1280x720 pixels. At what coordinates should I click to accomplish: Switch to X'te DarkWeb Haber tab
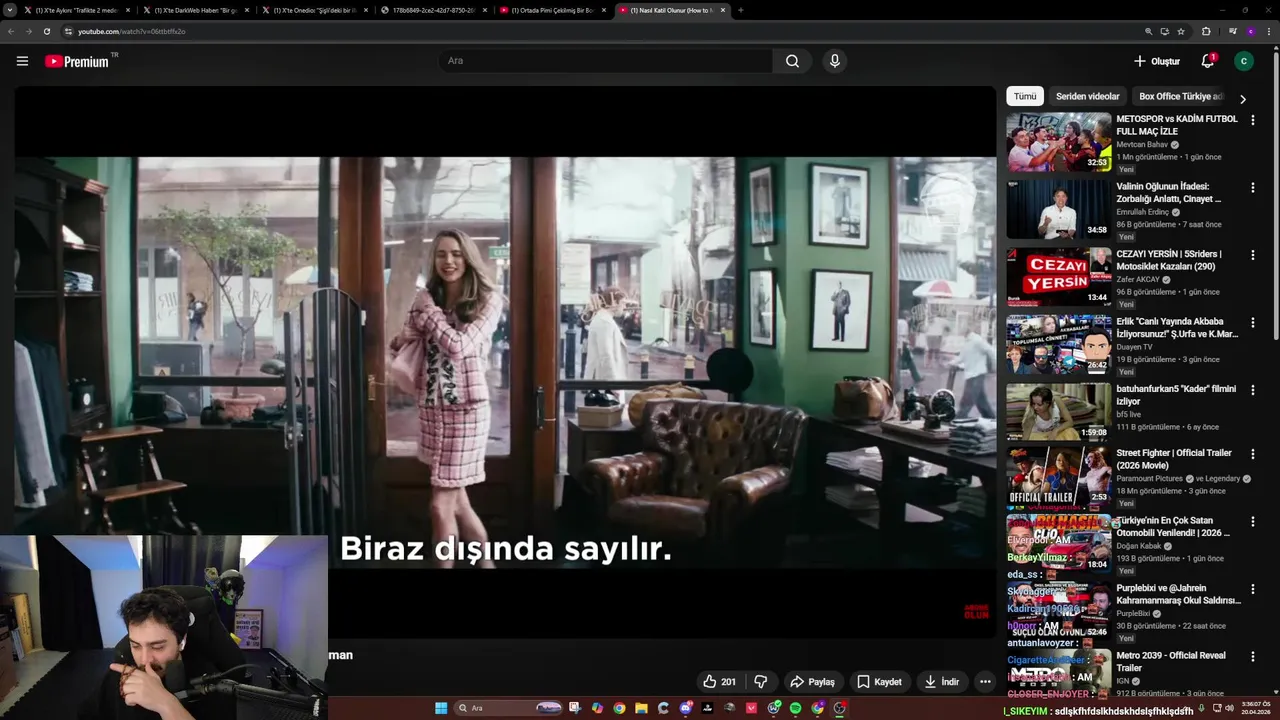coord(195,10)
